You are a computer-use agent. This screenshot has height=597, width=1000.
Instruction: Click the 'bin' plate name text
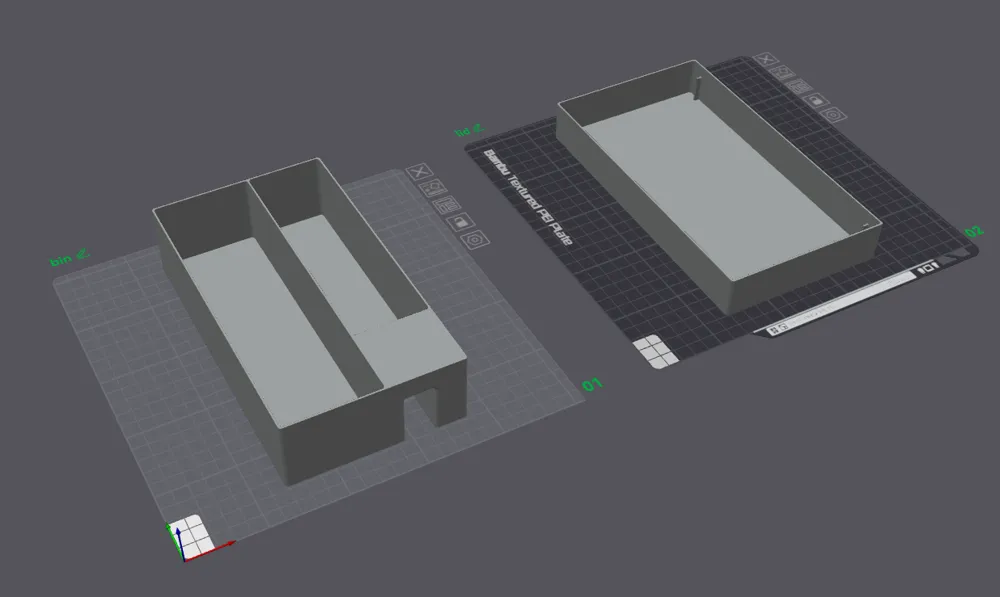[61, 260]
